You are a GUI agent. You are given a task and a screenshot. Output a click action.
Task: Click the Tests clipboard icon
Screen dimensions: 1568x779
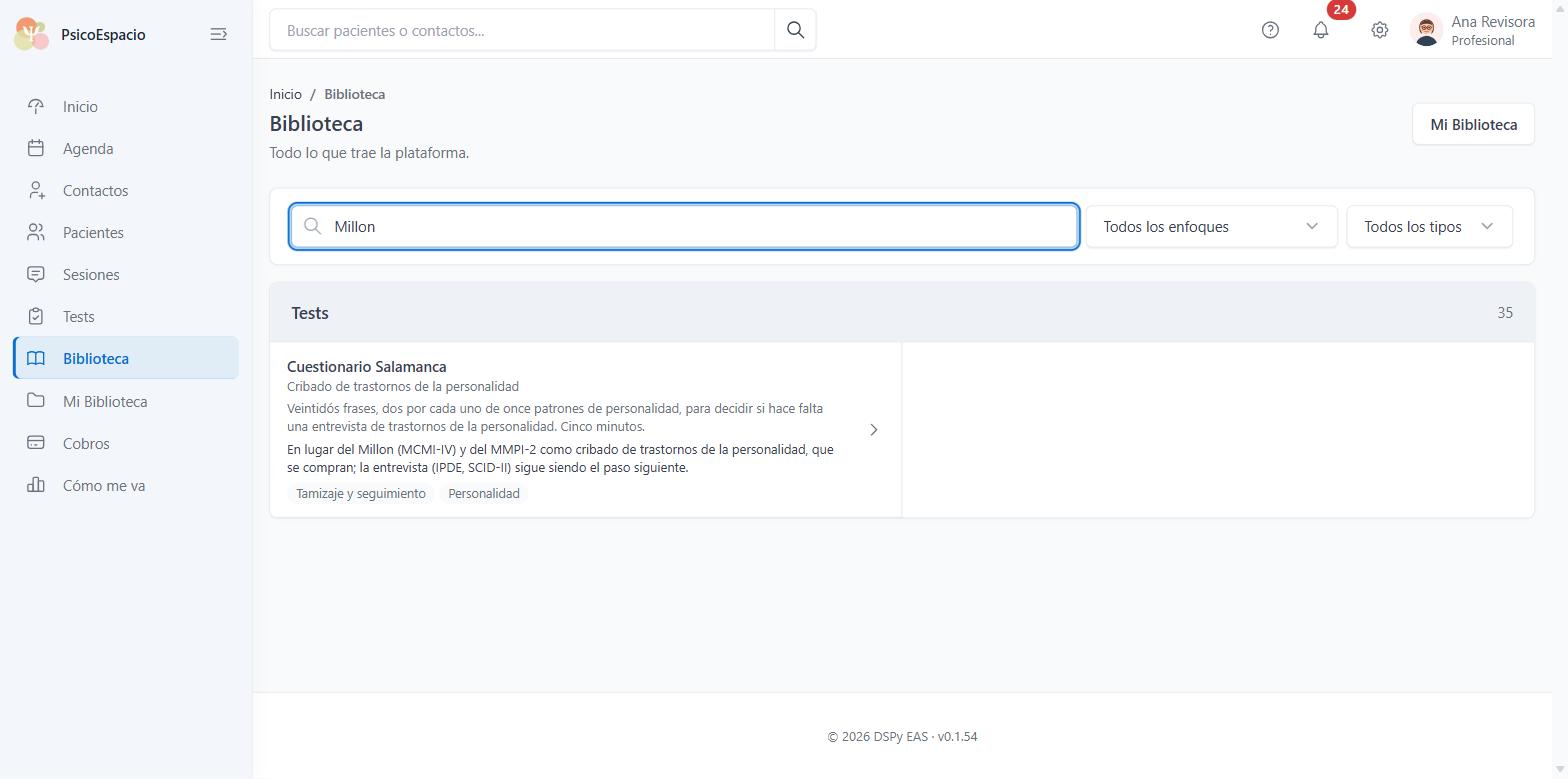point(36,316)
